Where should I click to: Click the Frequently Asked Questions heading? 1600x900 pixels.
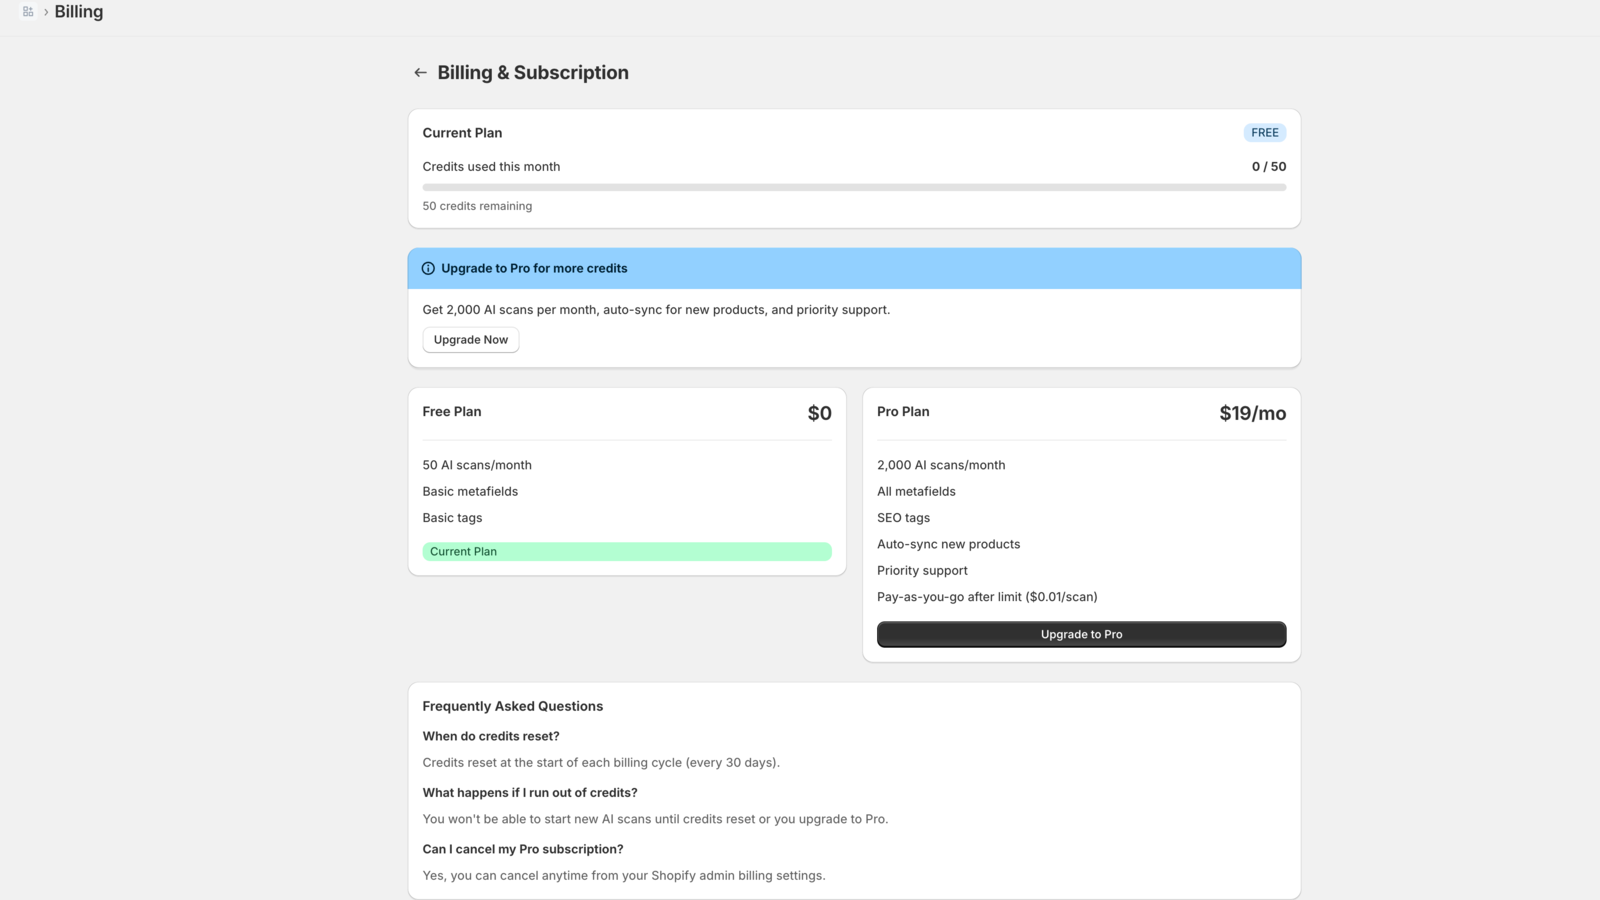(x=513, y=706)
